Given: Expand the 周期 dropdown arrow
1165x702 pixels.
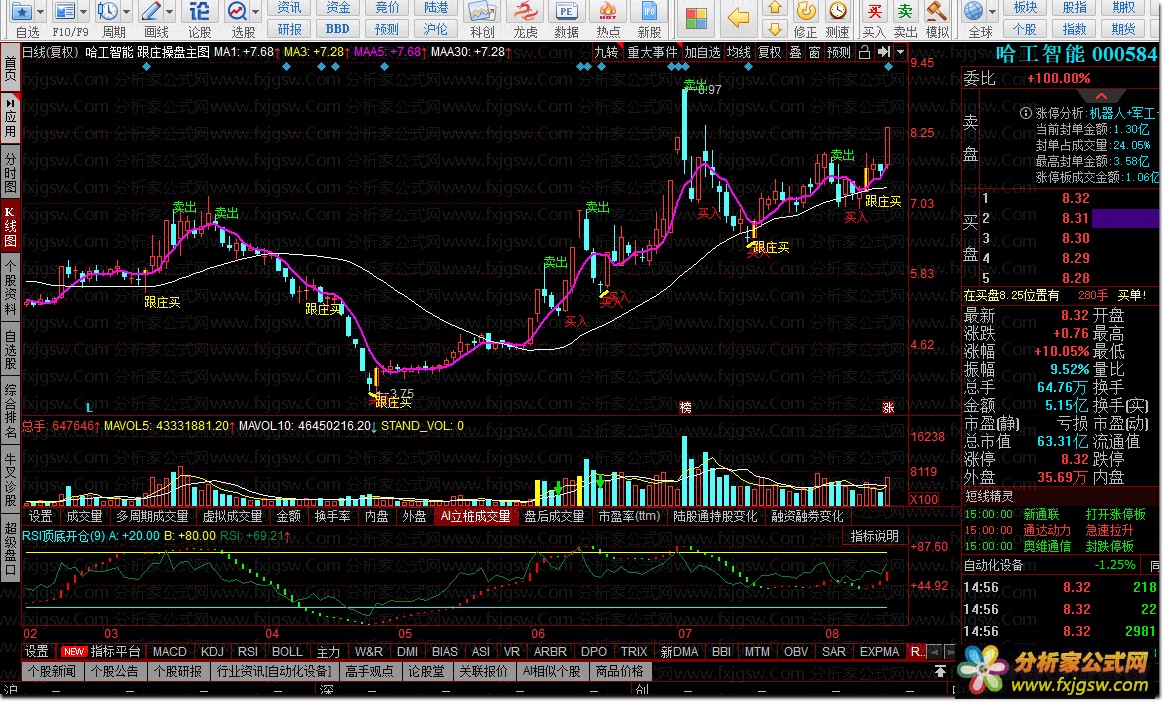Looking at the screenshot, I should 127,12.
